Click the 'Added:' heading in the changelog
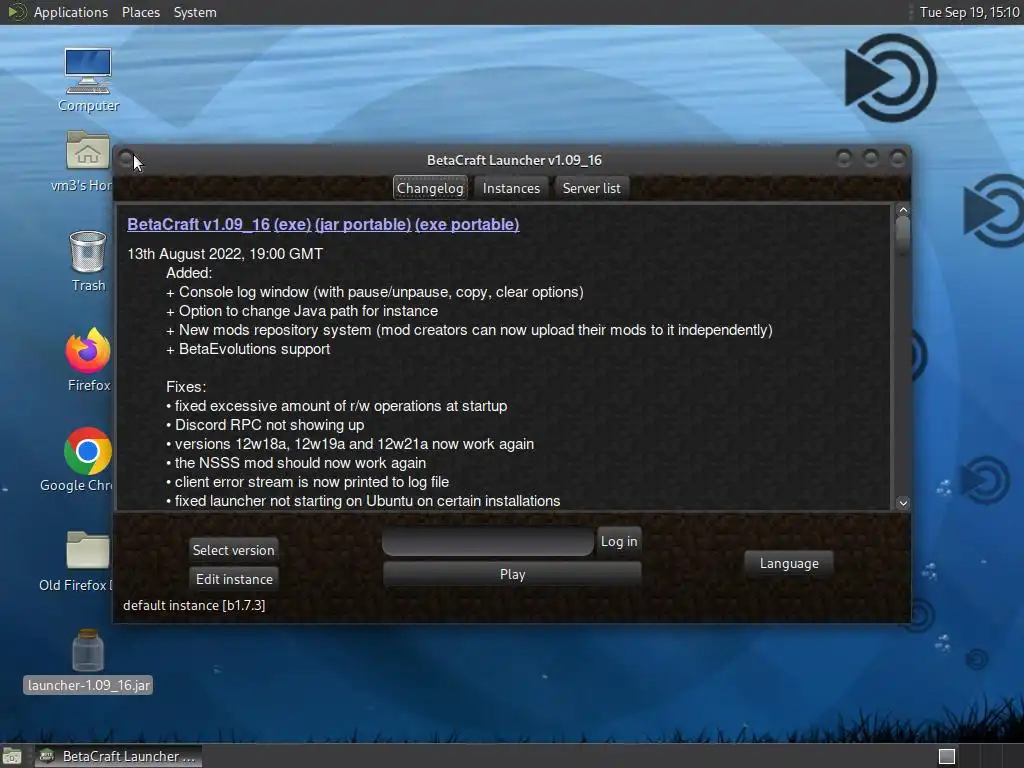This screenshot has width=1024, height=768. click(x=189, y=272)
